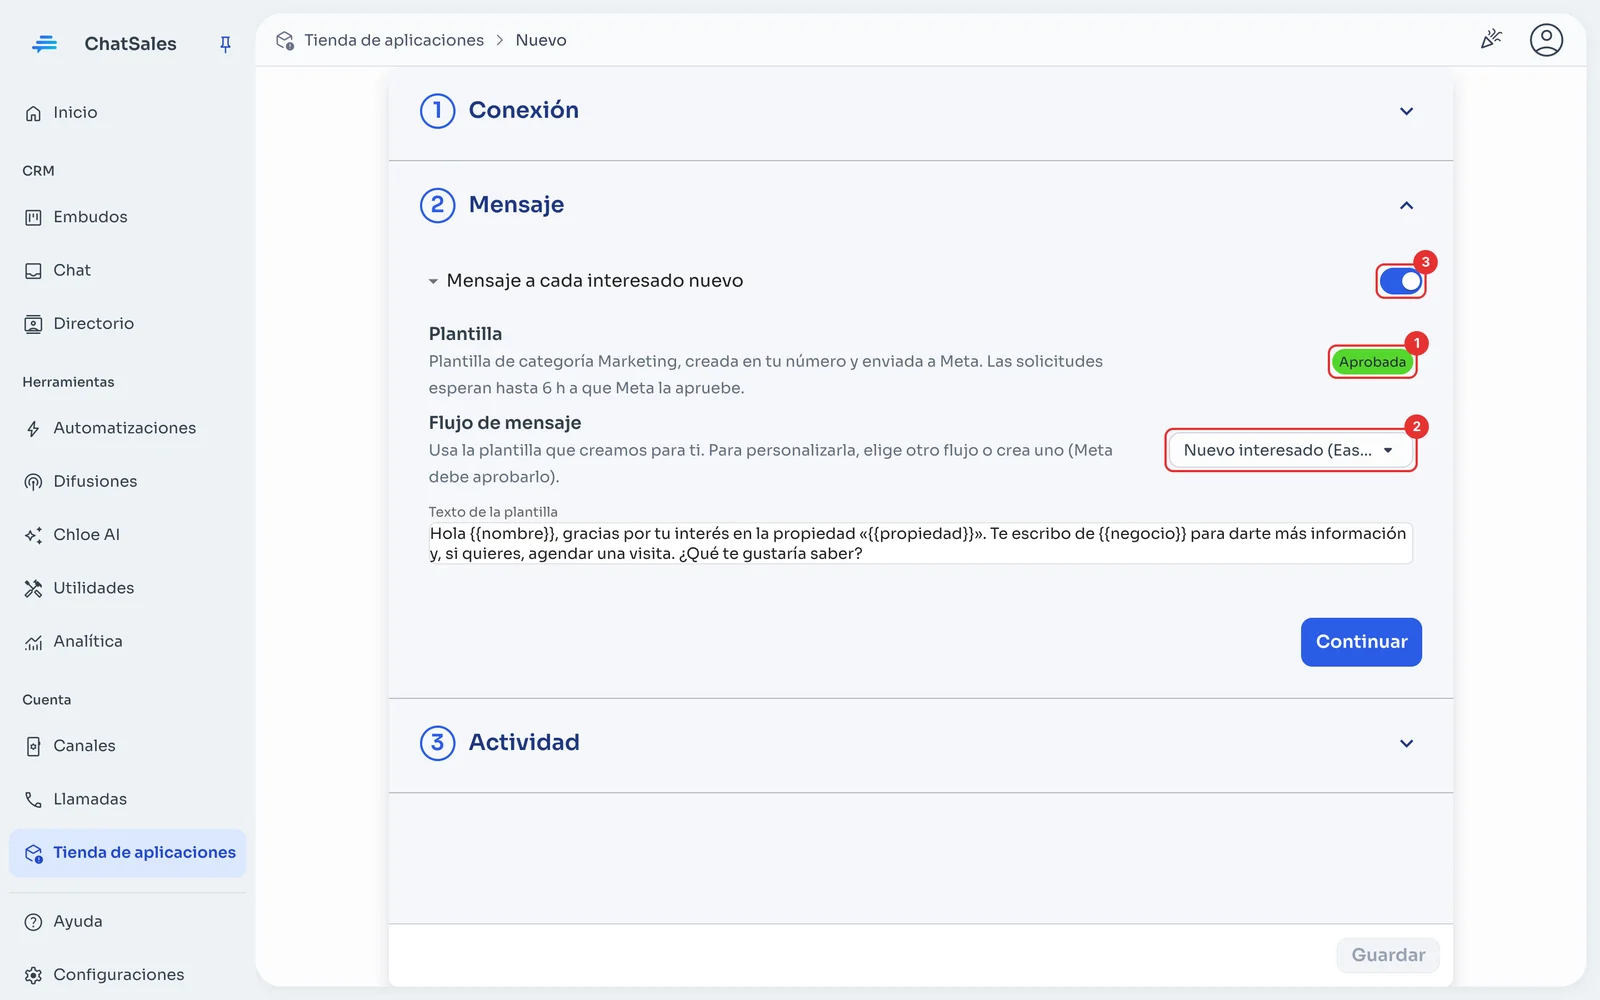Viewport: 1600px width, 1000px height.
Task: Click the Canales device icon
Action: point(33,746)
